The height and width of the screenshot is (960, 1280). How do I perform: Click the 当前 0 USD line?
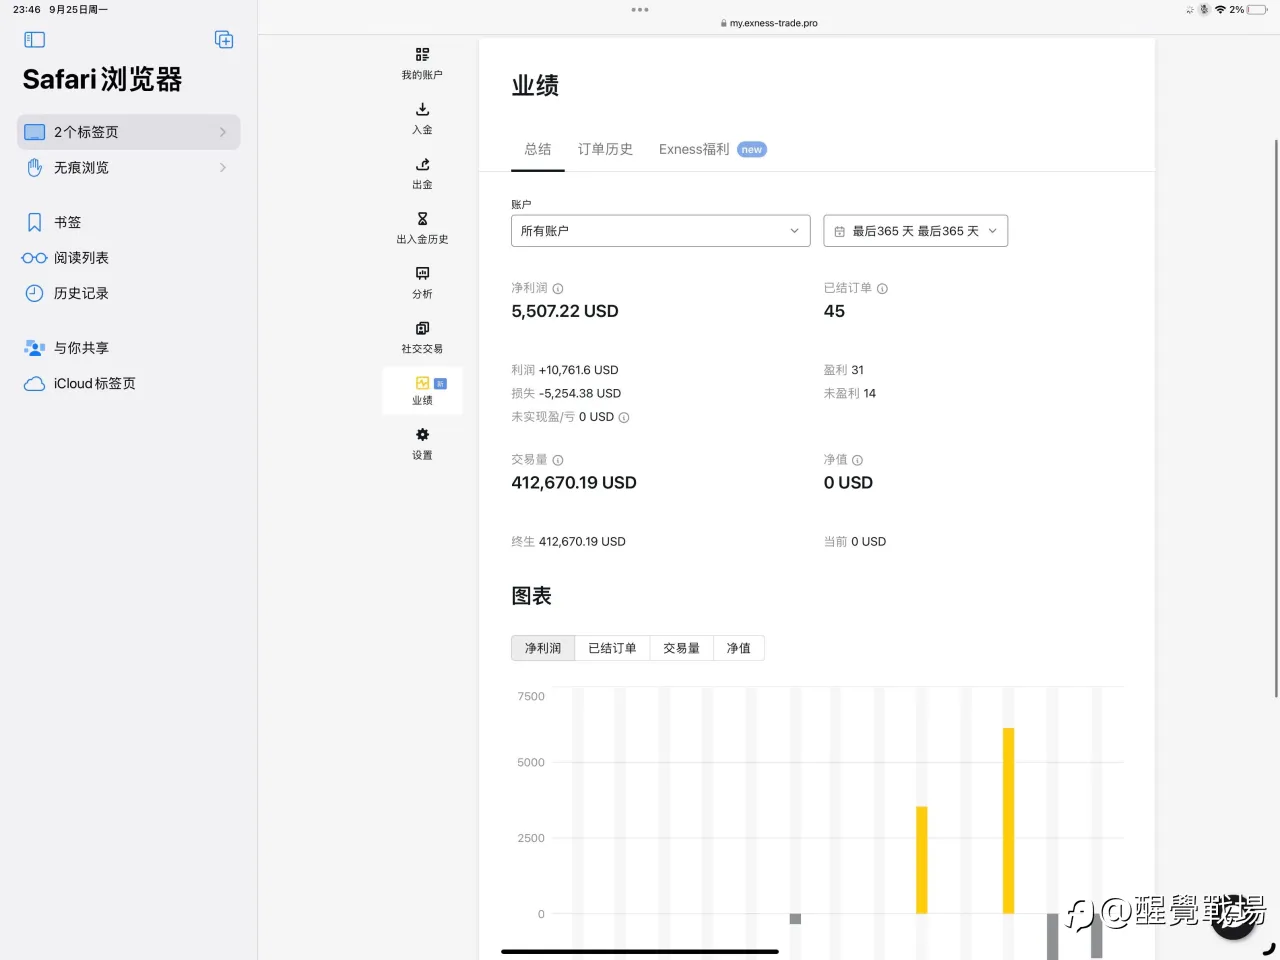[855, 542]
